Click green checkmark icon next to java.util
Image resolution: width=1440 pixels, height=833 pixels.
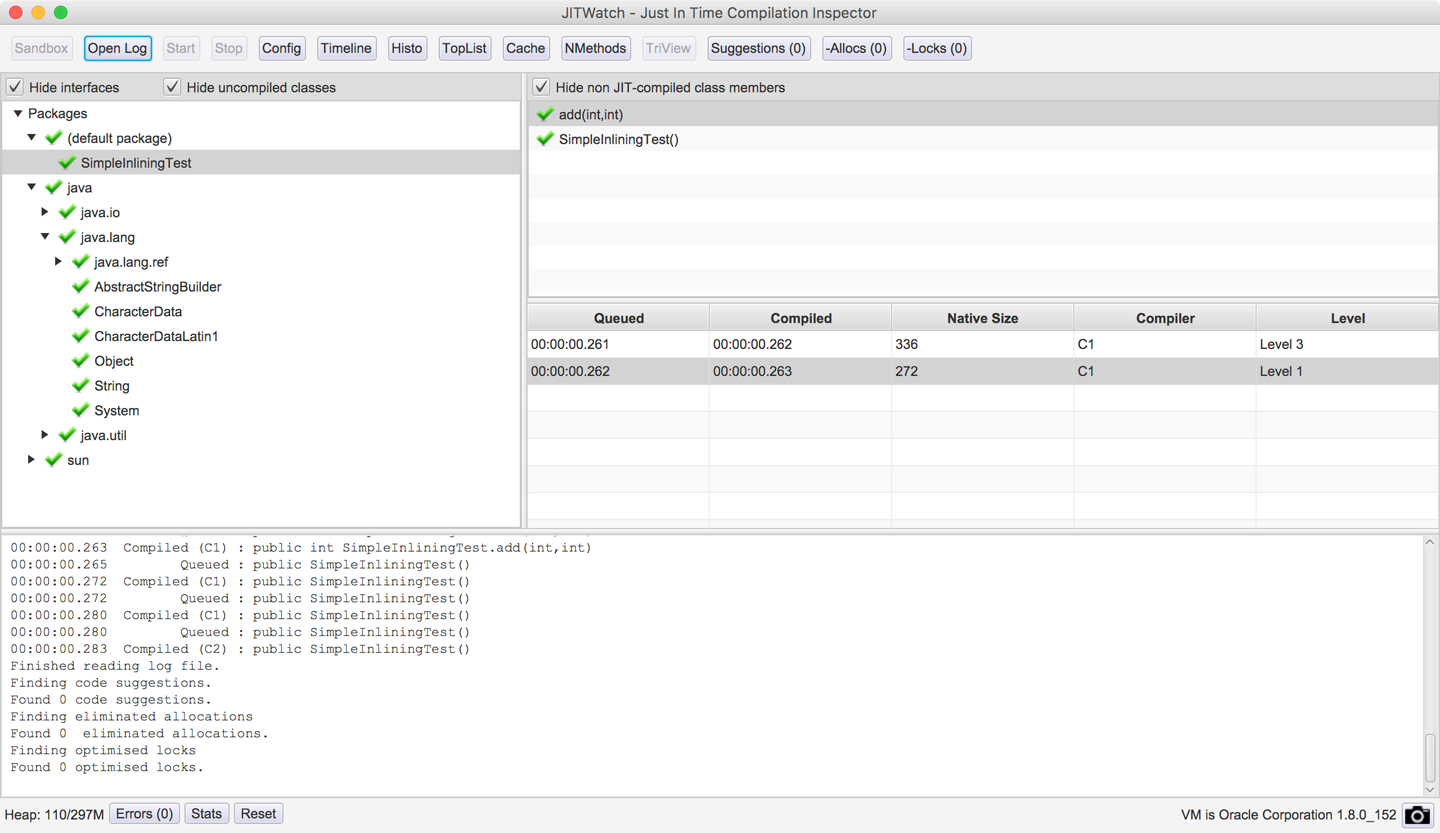point(67,435)
